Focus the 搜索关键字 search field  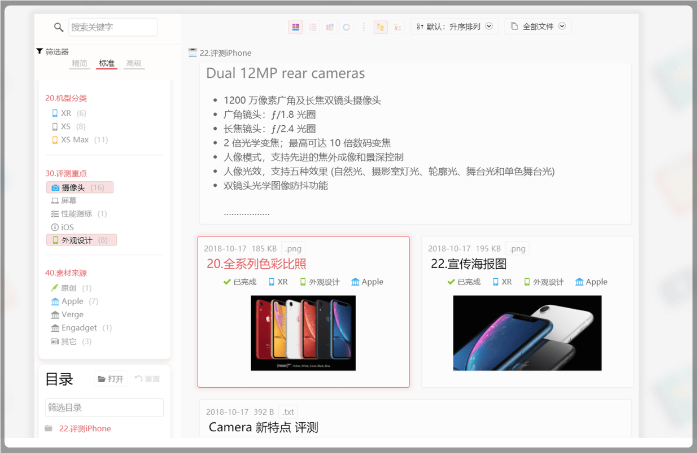tap(113, 27)
